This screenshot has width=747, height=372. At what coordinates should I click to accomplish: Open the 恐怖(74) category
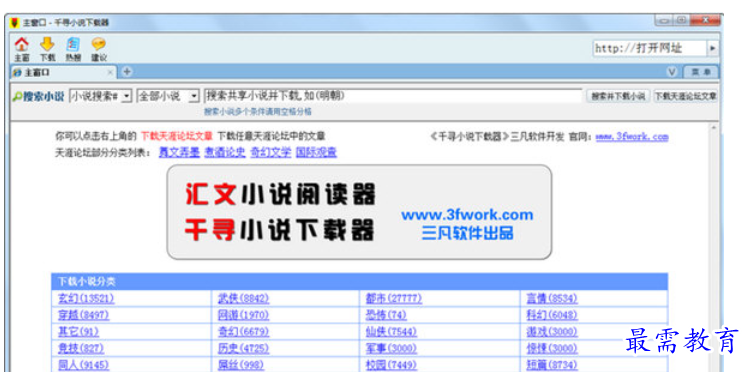[x=386, y=315]
